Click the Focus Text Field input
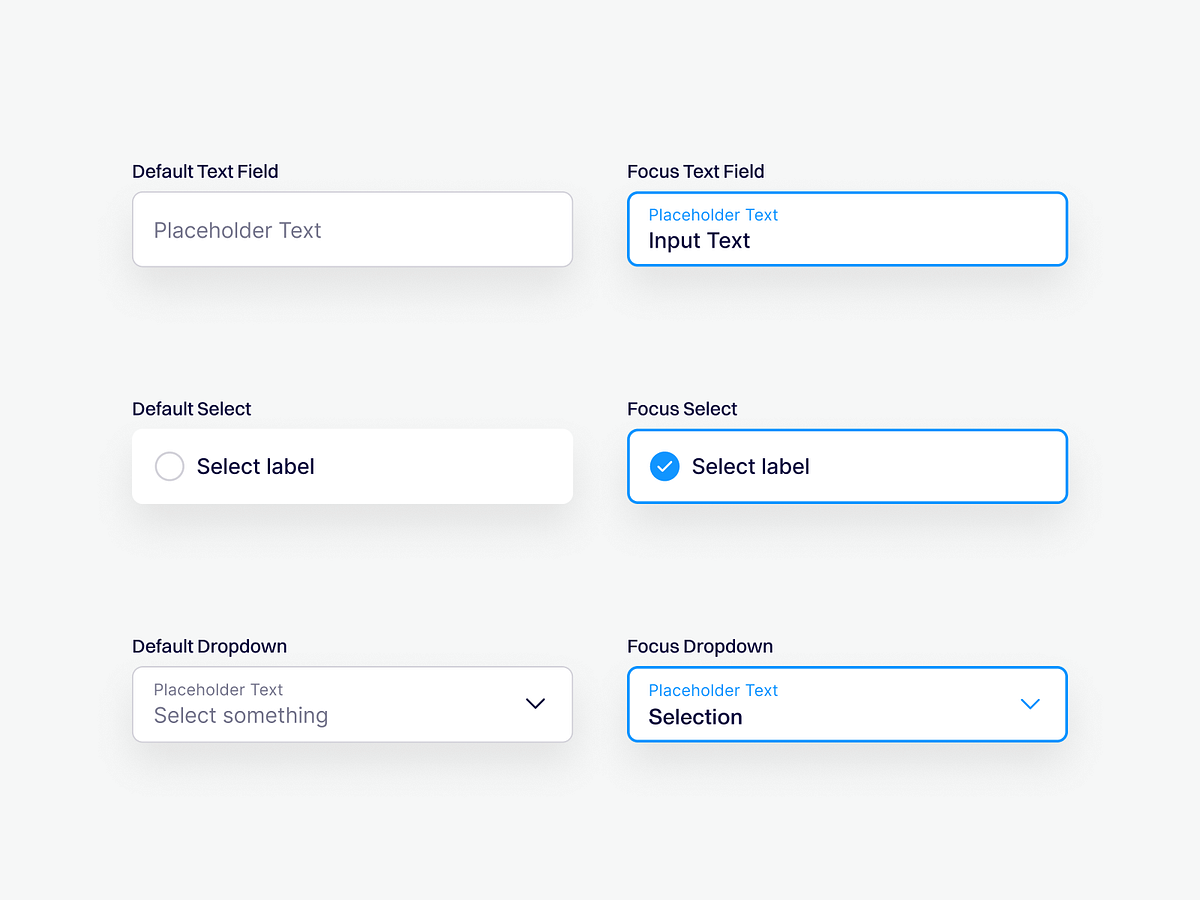 (847, 229)
